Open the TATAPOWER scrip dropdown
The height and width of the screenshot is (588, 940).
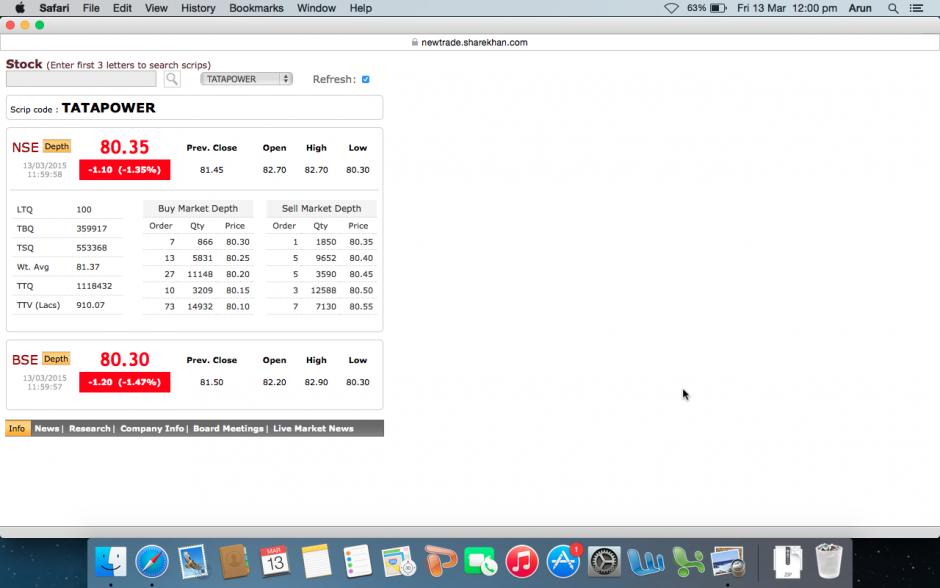(x=246, y=79)
